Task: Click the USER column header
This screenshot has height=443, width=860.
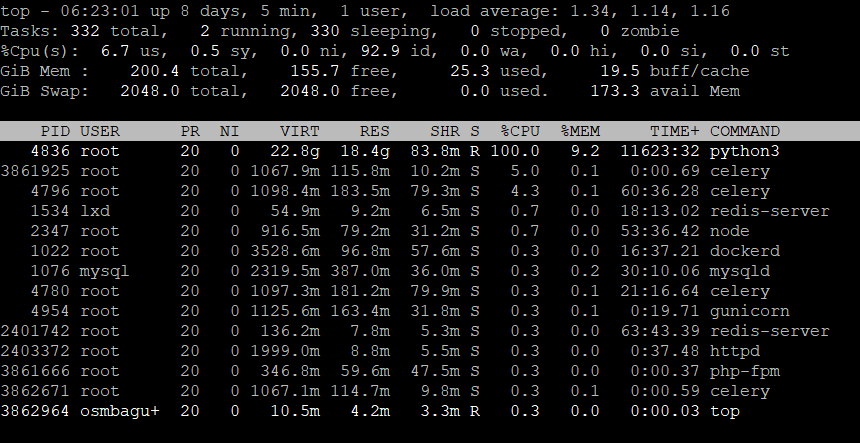Action: [100, 131]
